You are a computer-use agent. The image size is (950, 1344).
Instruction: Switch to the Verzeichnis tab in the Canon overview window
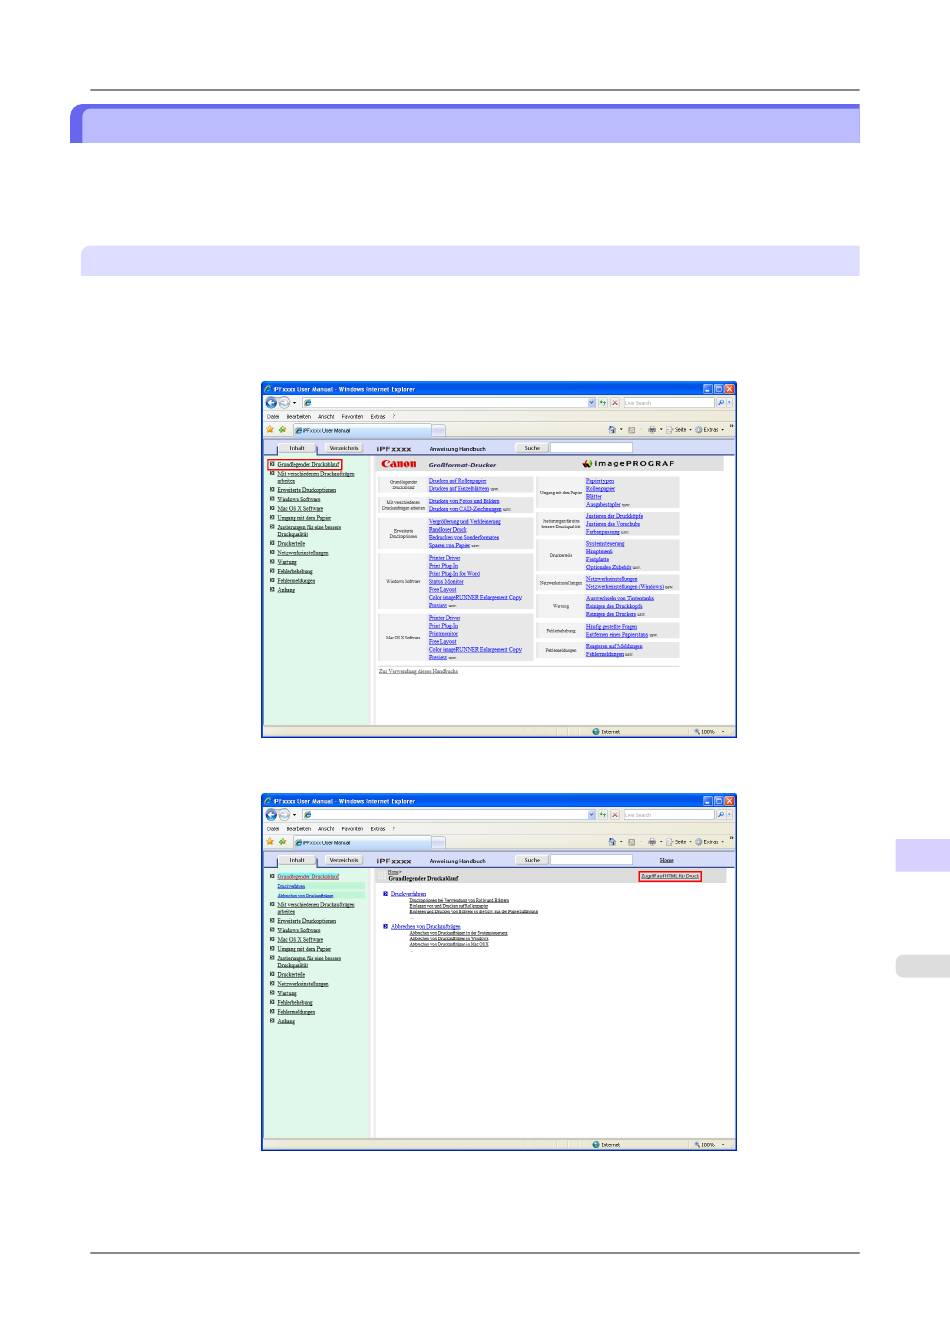click(x=344, y=449)
